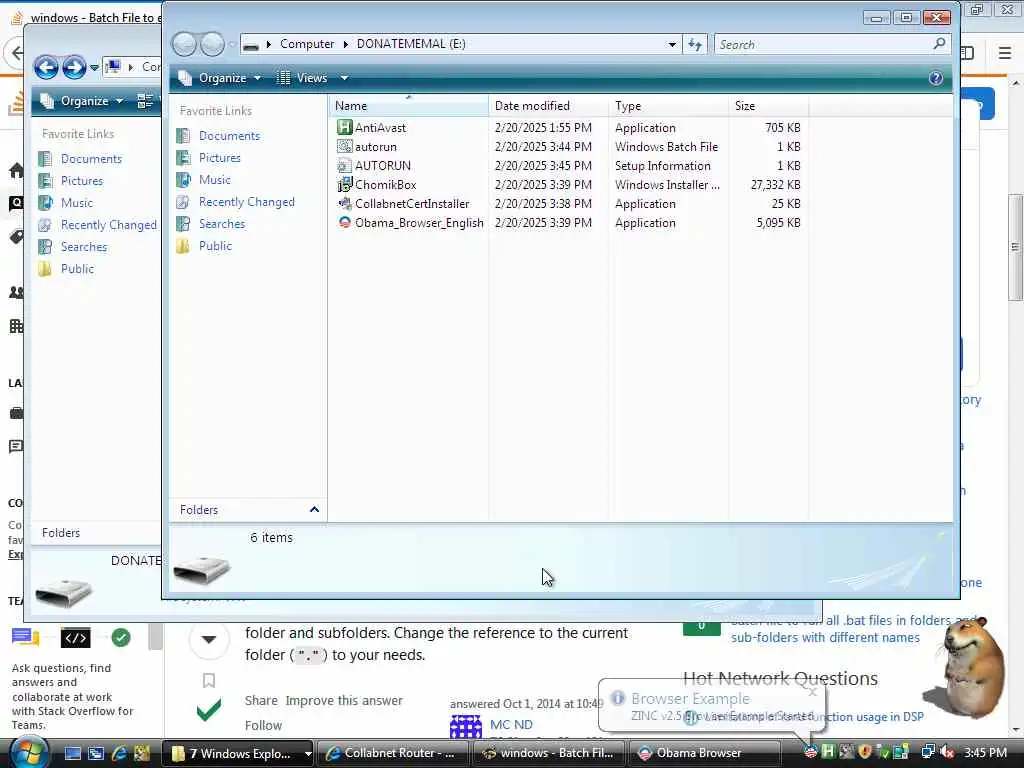Close the Browser Example notification balloon
Viewport: 1024px width, 768px height.
[812, 692]
